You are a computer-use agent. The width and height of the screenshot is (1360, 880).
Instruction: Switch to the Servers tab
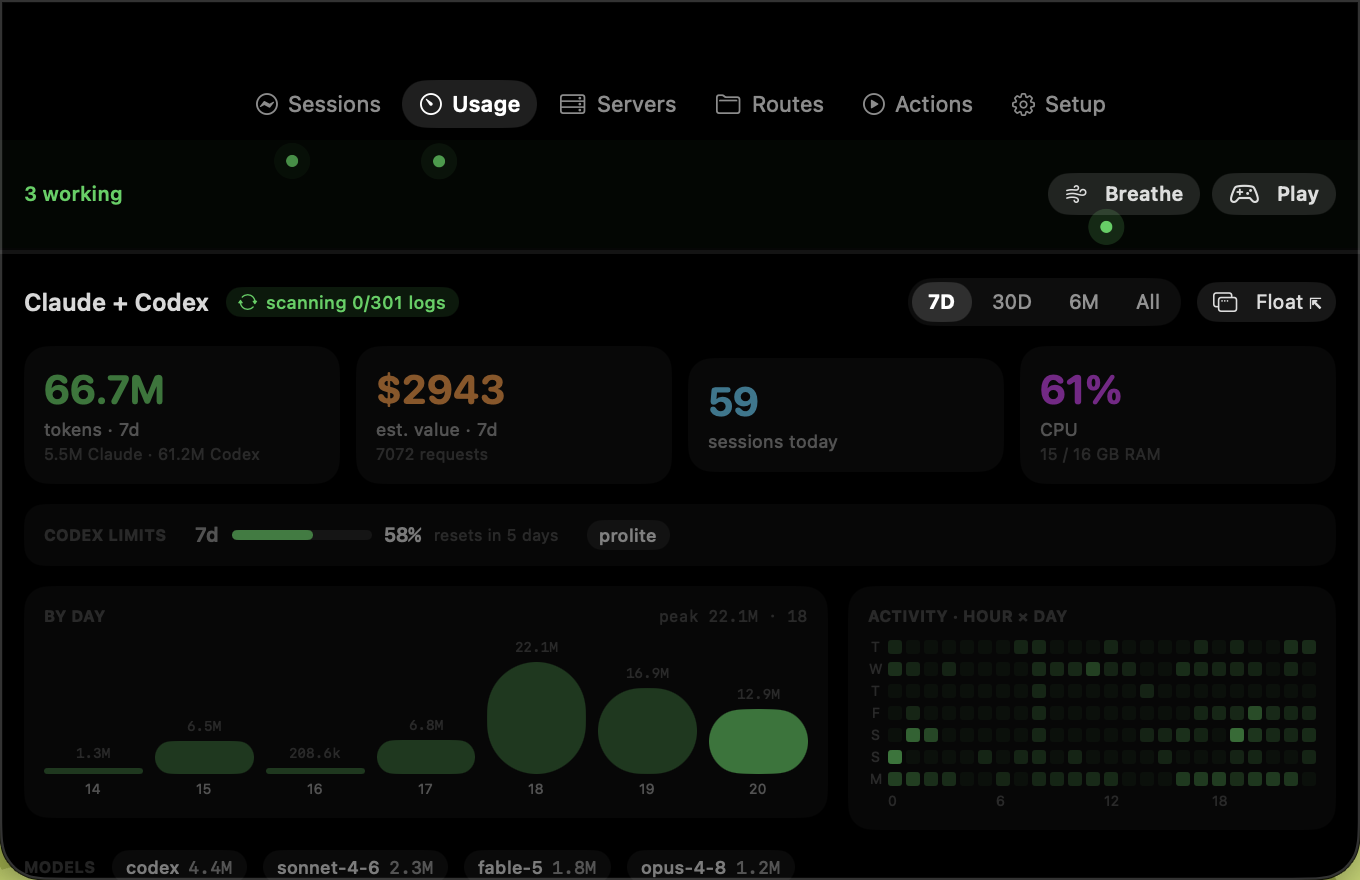(617, 104)
